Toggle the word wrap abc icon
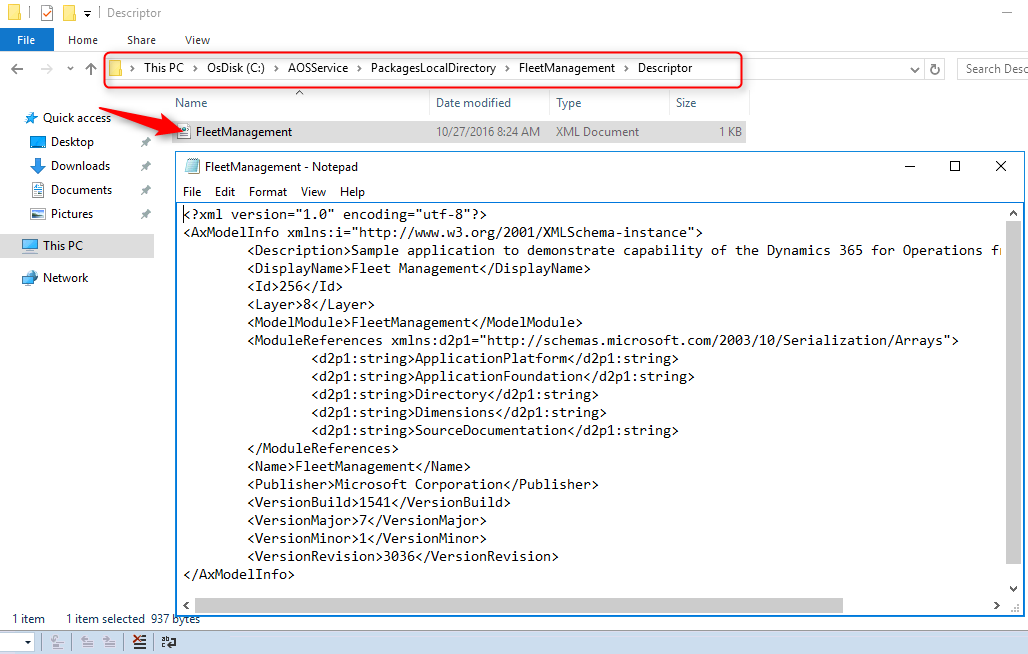This screenshot has width=1028, height=654. (168, 642)
